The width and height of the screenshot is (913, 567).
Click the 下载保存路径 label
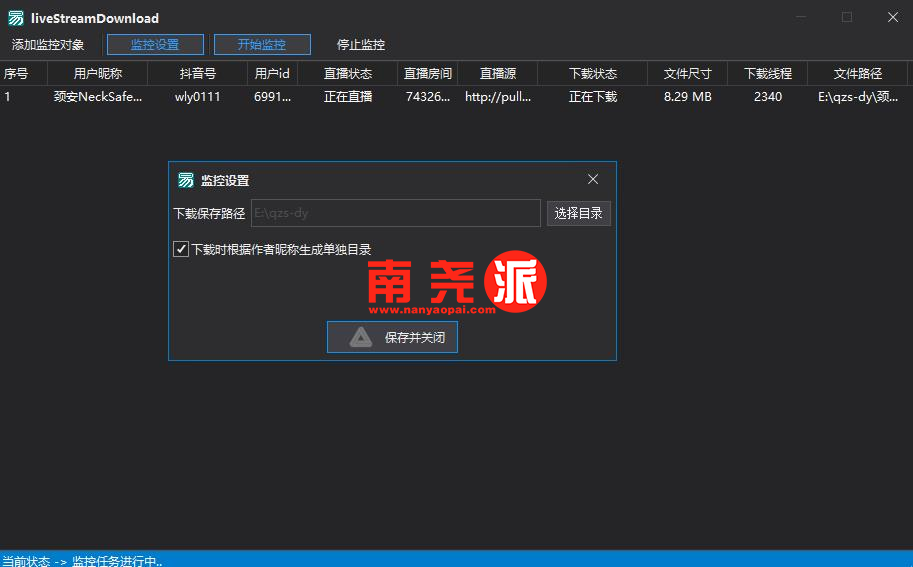tap(209, 214)
